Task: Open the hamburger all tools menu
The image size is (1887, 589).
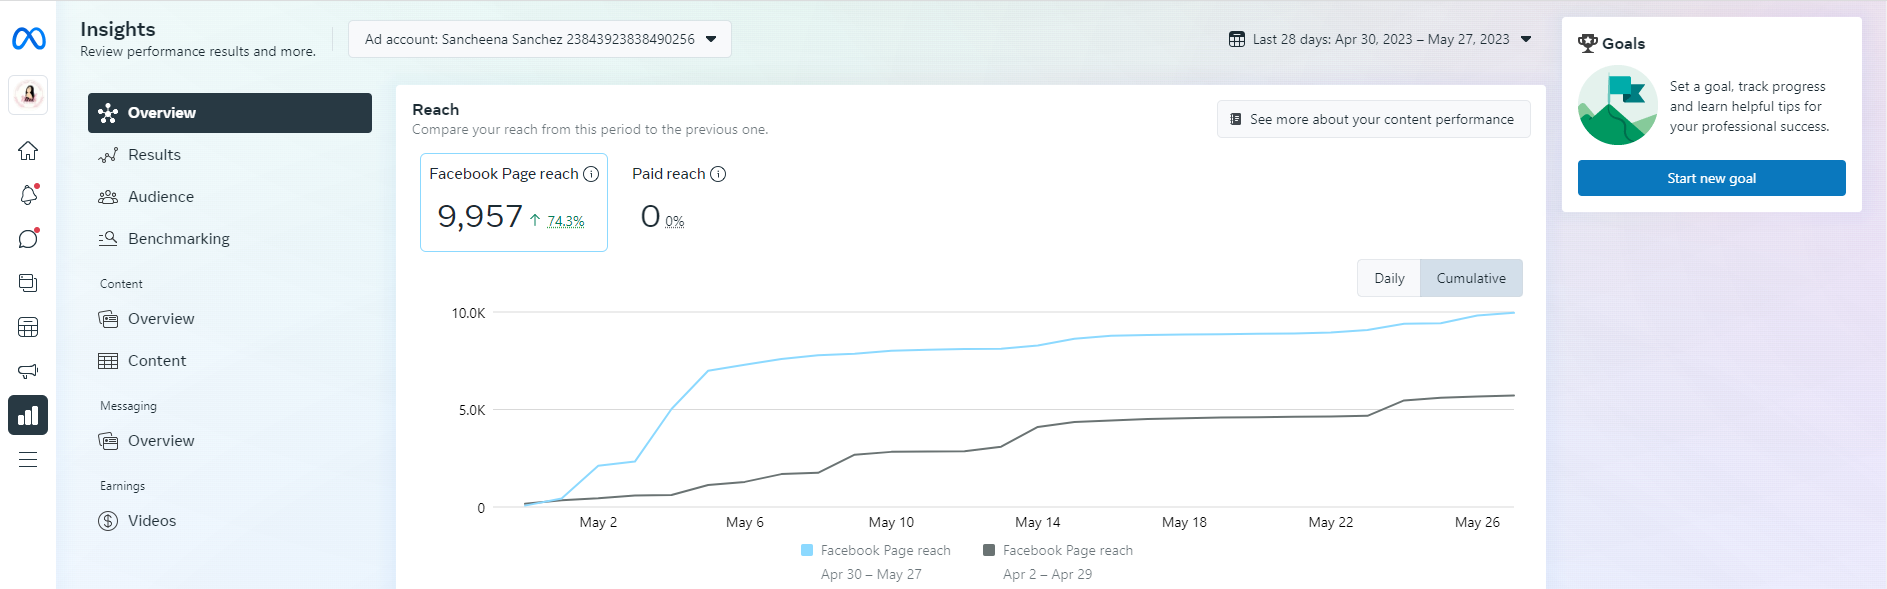Action: [x=28, y=460]
